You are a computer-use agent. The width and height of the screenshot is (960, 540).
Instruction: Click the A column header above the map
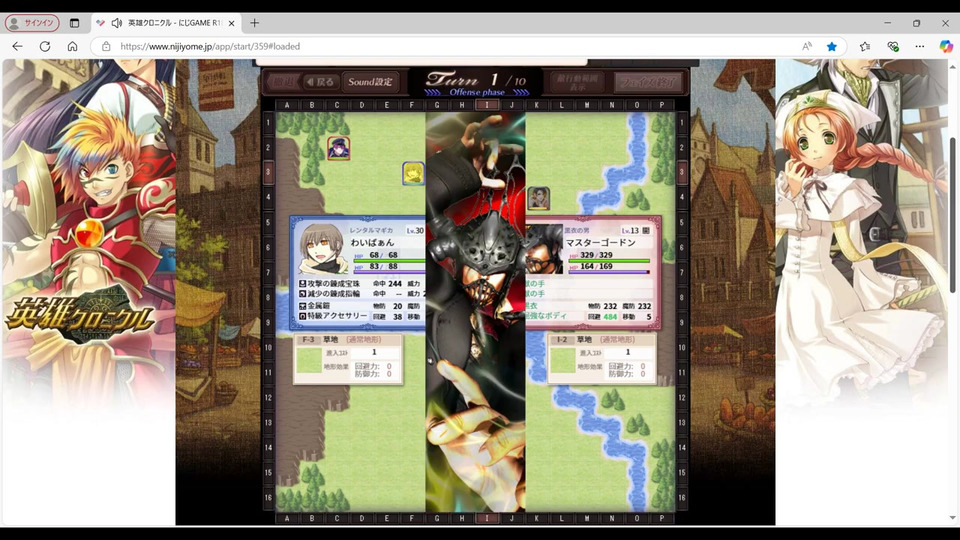coord(287,105)
